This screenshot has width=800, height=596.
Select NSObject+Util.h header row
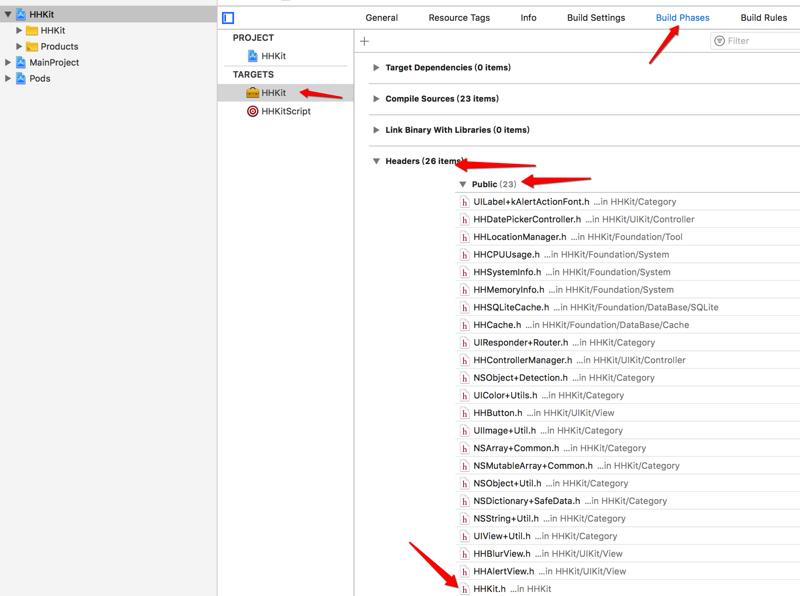[x=628, y=484]
